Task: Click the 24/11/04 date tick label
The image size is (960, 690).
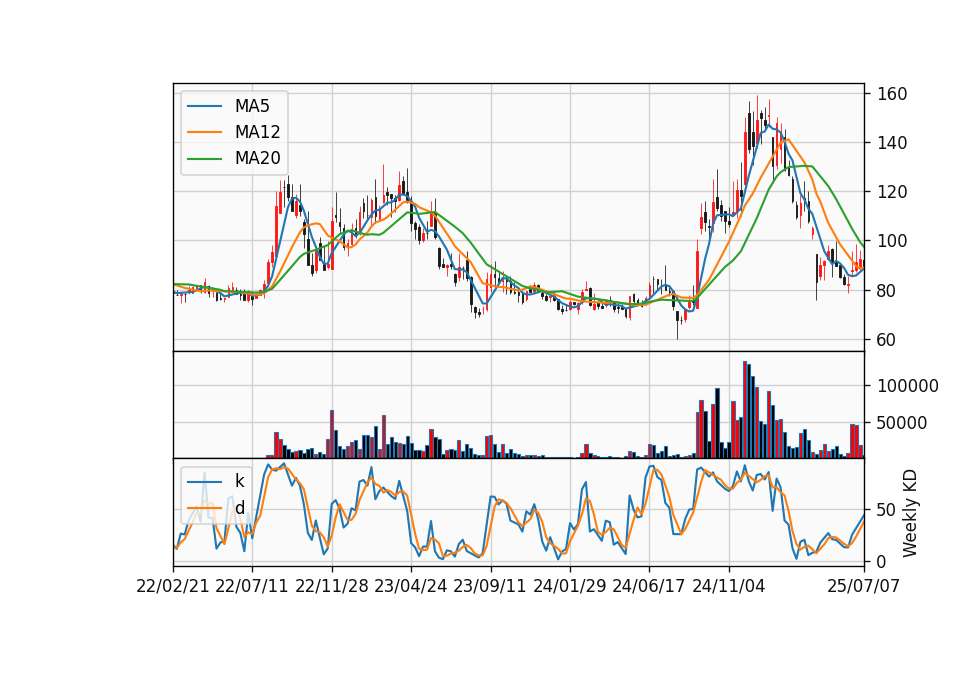Action: coord(729,586)
